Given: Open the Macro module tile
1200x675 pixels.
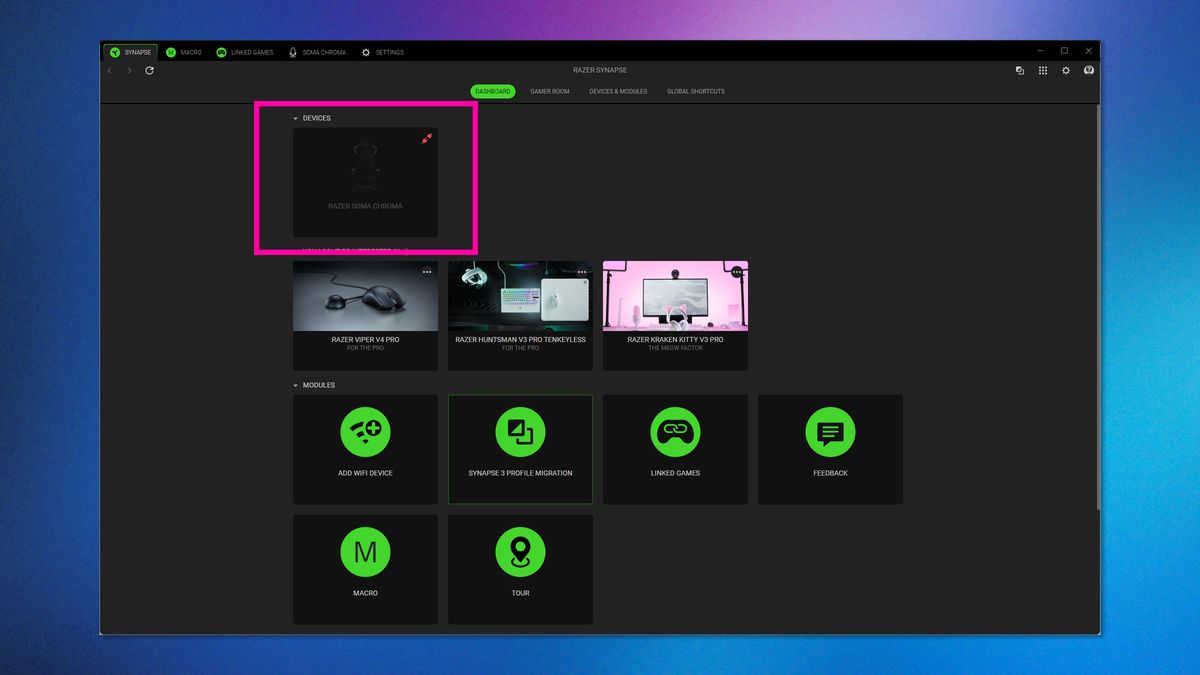Looking at the screenshot, I should 365,569.
